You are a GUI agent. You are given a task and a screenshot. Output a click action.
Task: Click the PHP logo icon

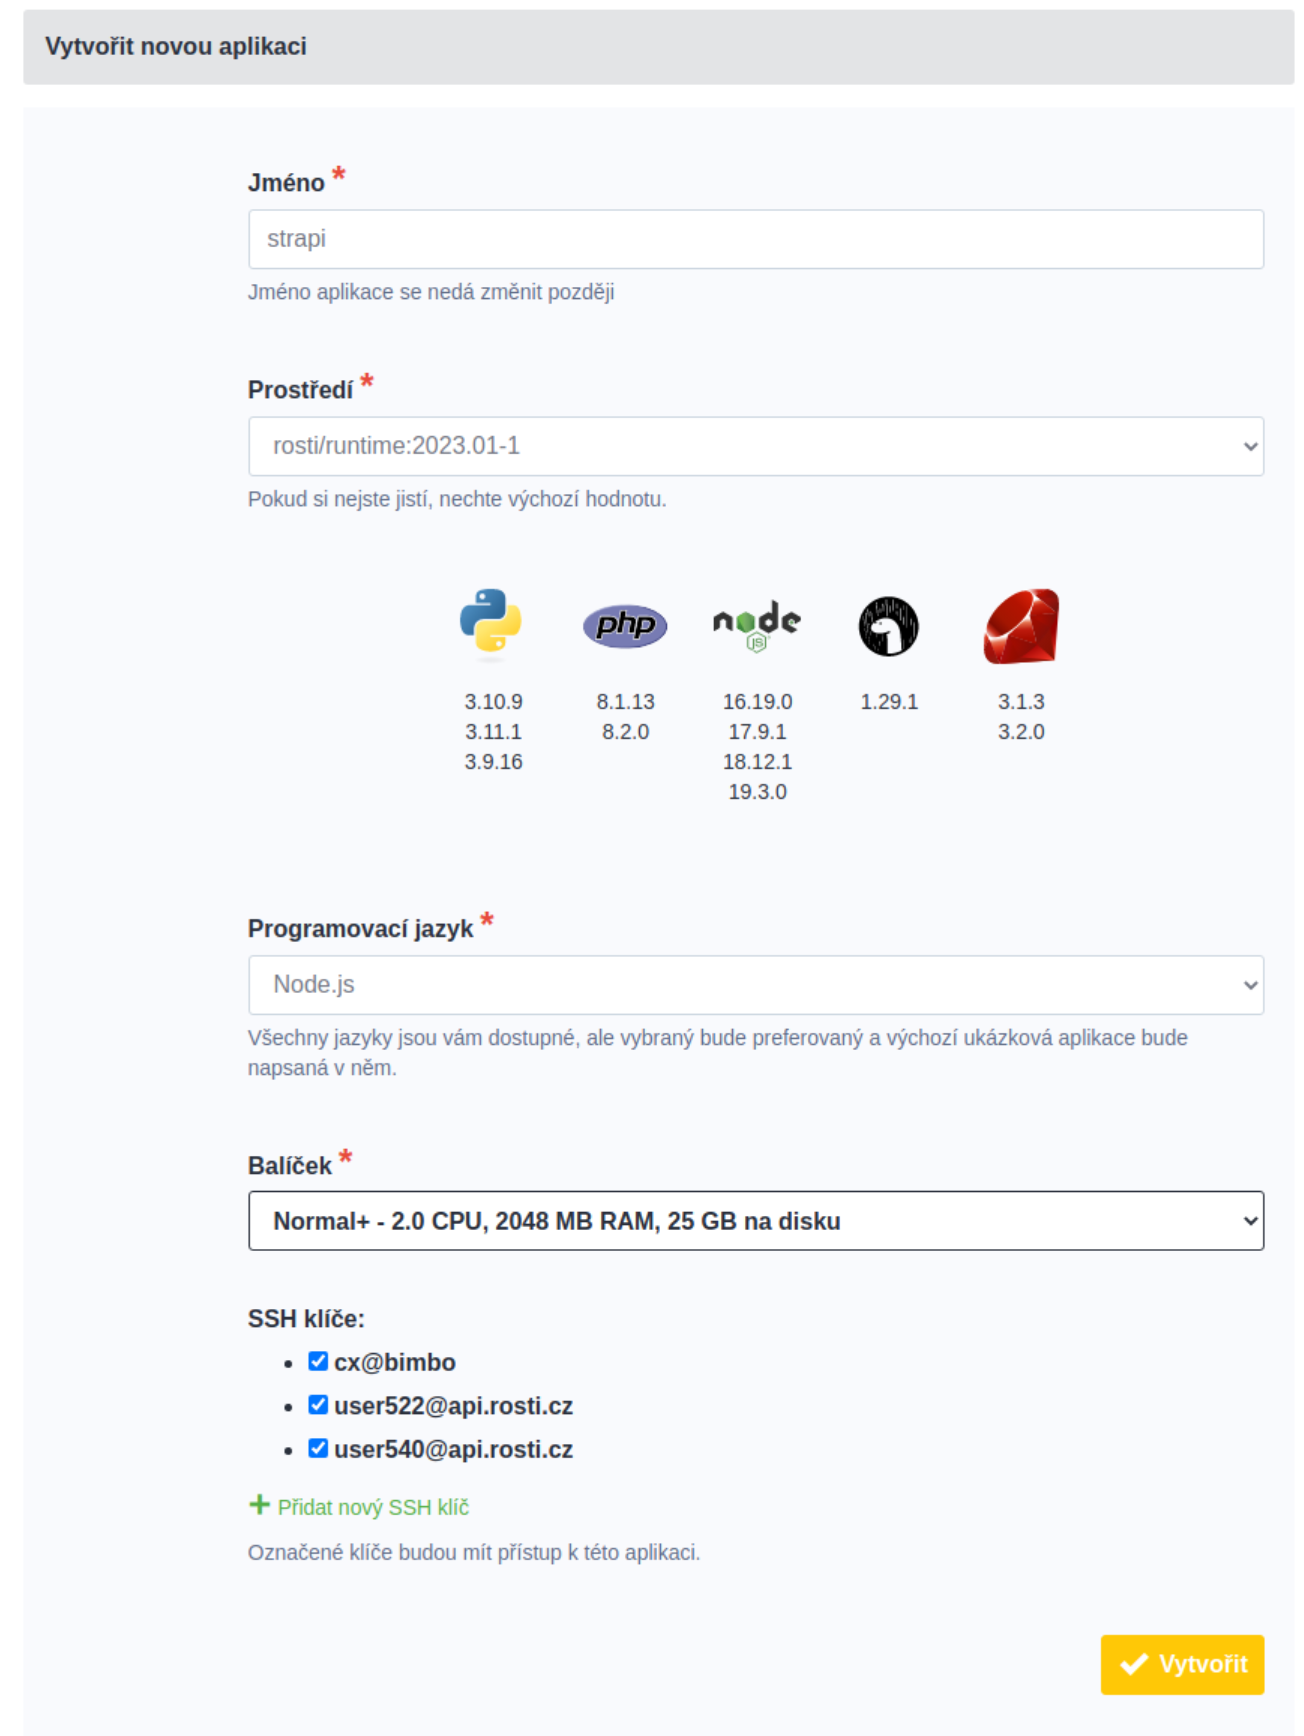[x=625, y=626]
